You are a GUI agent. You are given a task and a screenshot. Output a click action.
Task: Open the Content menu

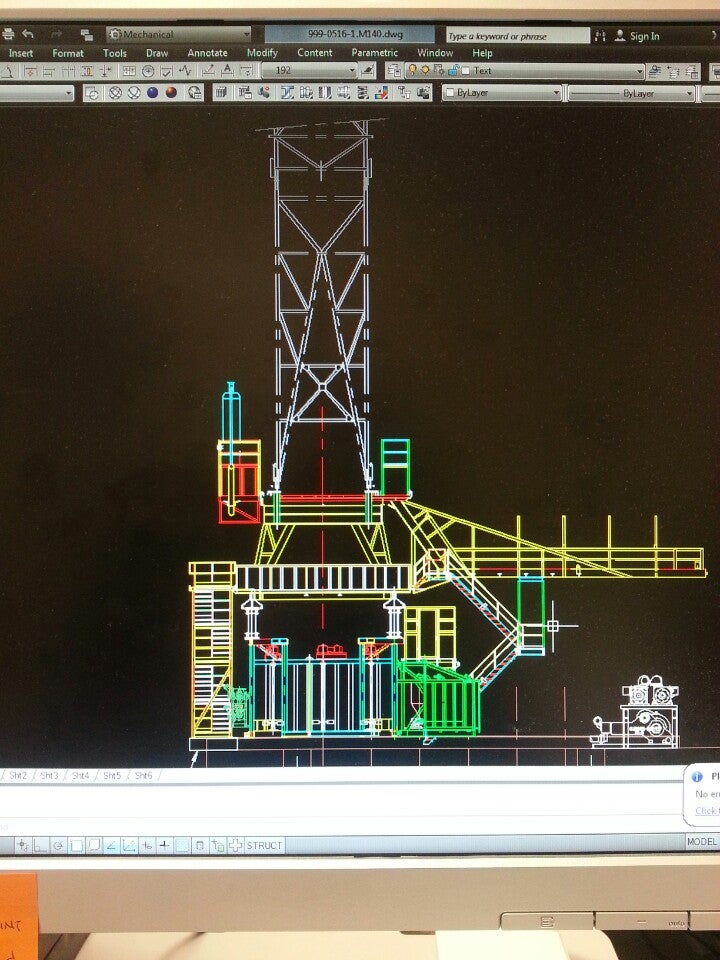point(315,53)
